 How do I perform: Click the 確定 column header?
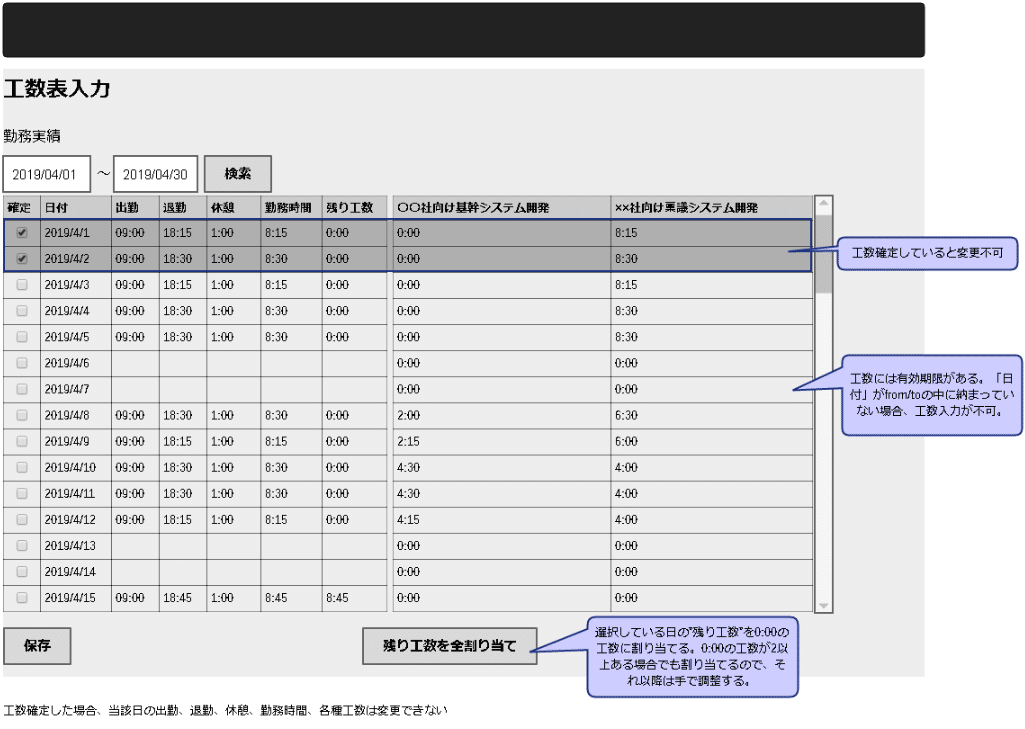(22, 208)
